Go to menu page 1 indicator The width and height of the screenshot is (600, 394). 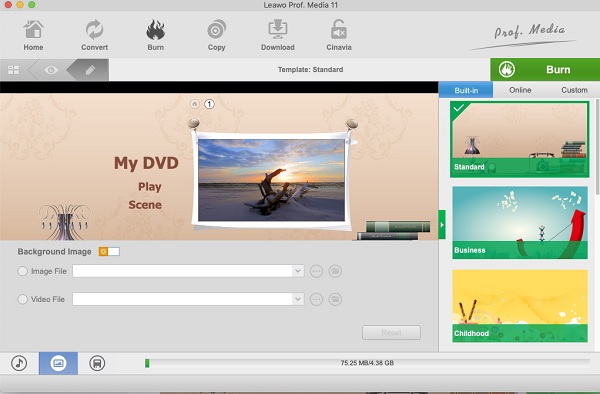click(209, 104)
